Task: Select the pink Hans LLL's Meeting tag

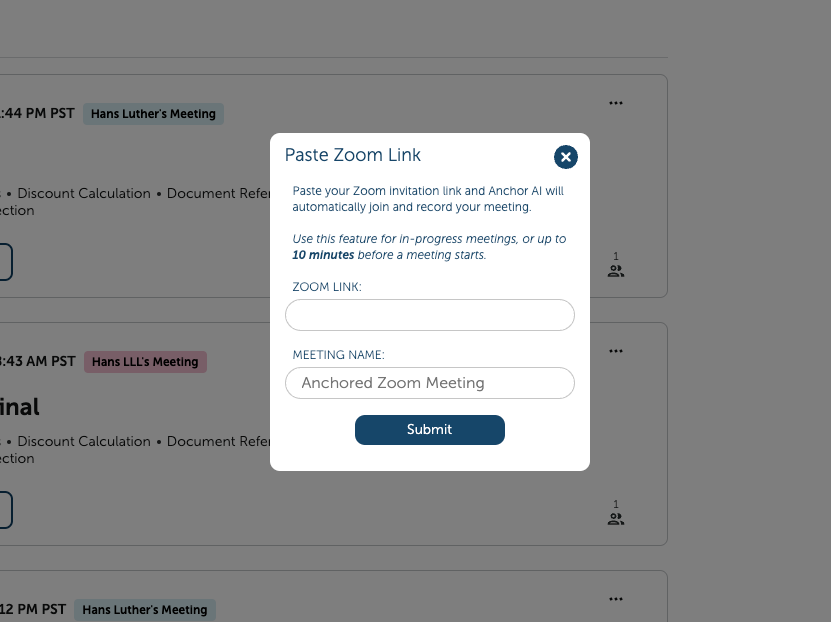Action: [145, 362]
